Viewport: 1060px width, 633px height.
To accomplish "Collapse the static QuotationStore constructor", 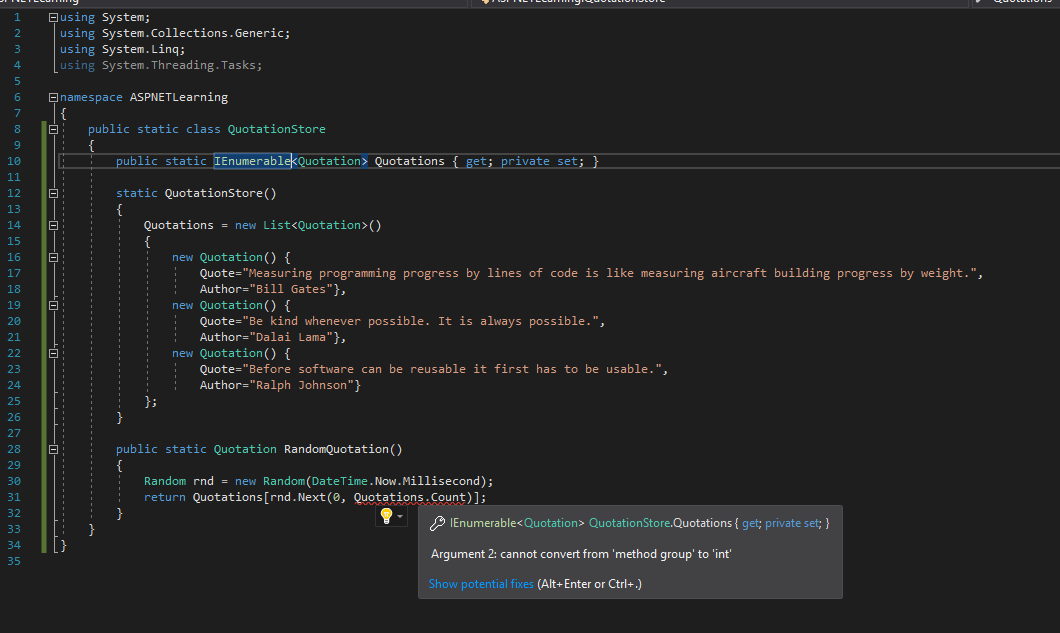I will [x=52, y=193].
